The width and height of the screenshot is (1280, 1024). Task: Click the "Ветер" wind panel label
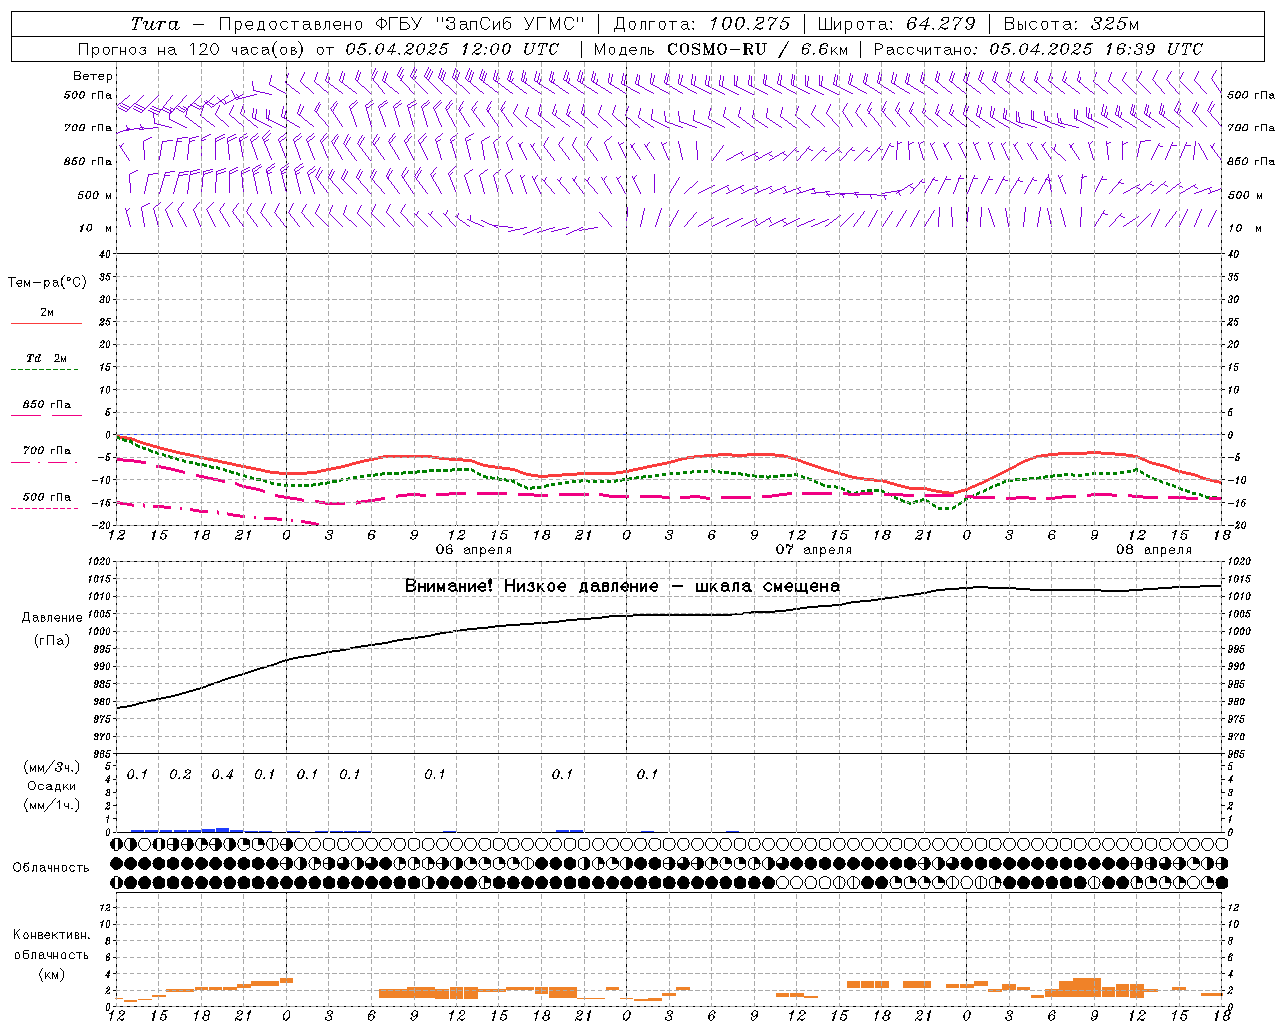click(93, 76)
